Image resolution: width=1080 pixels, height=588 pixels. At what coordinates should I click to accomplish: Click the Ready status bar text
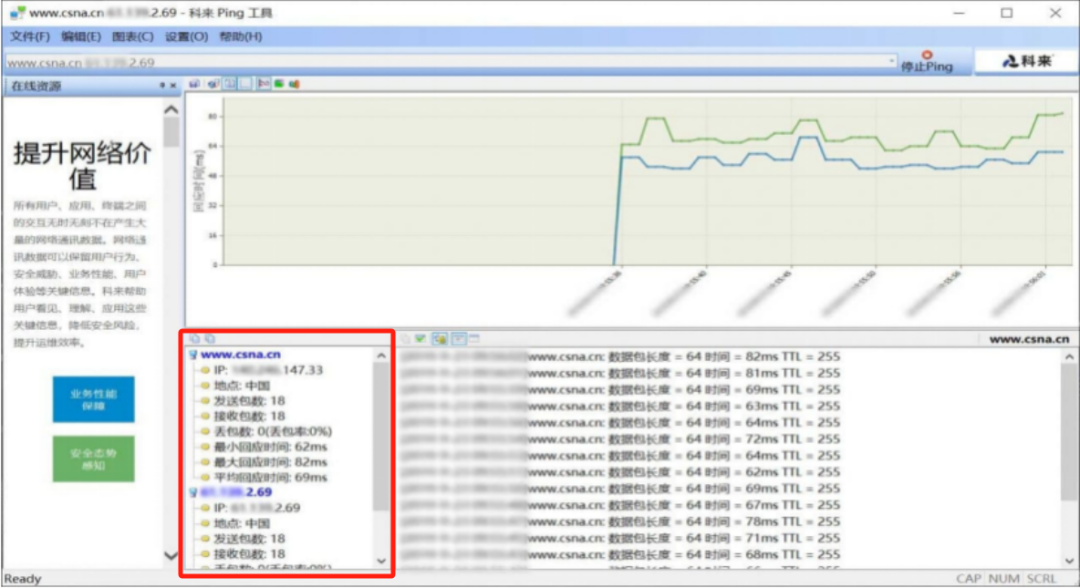point(23,579)
